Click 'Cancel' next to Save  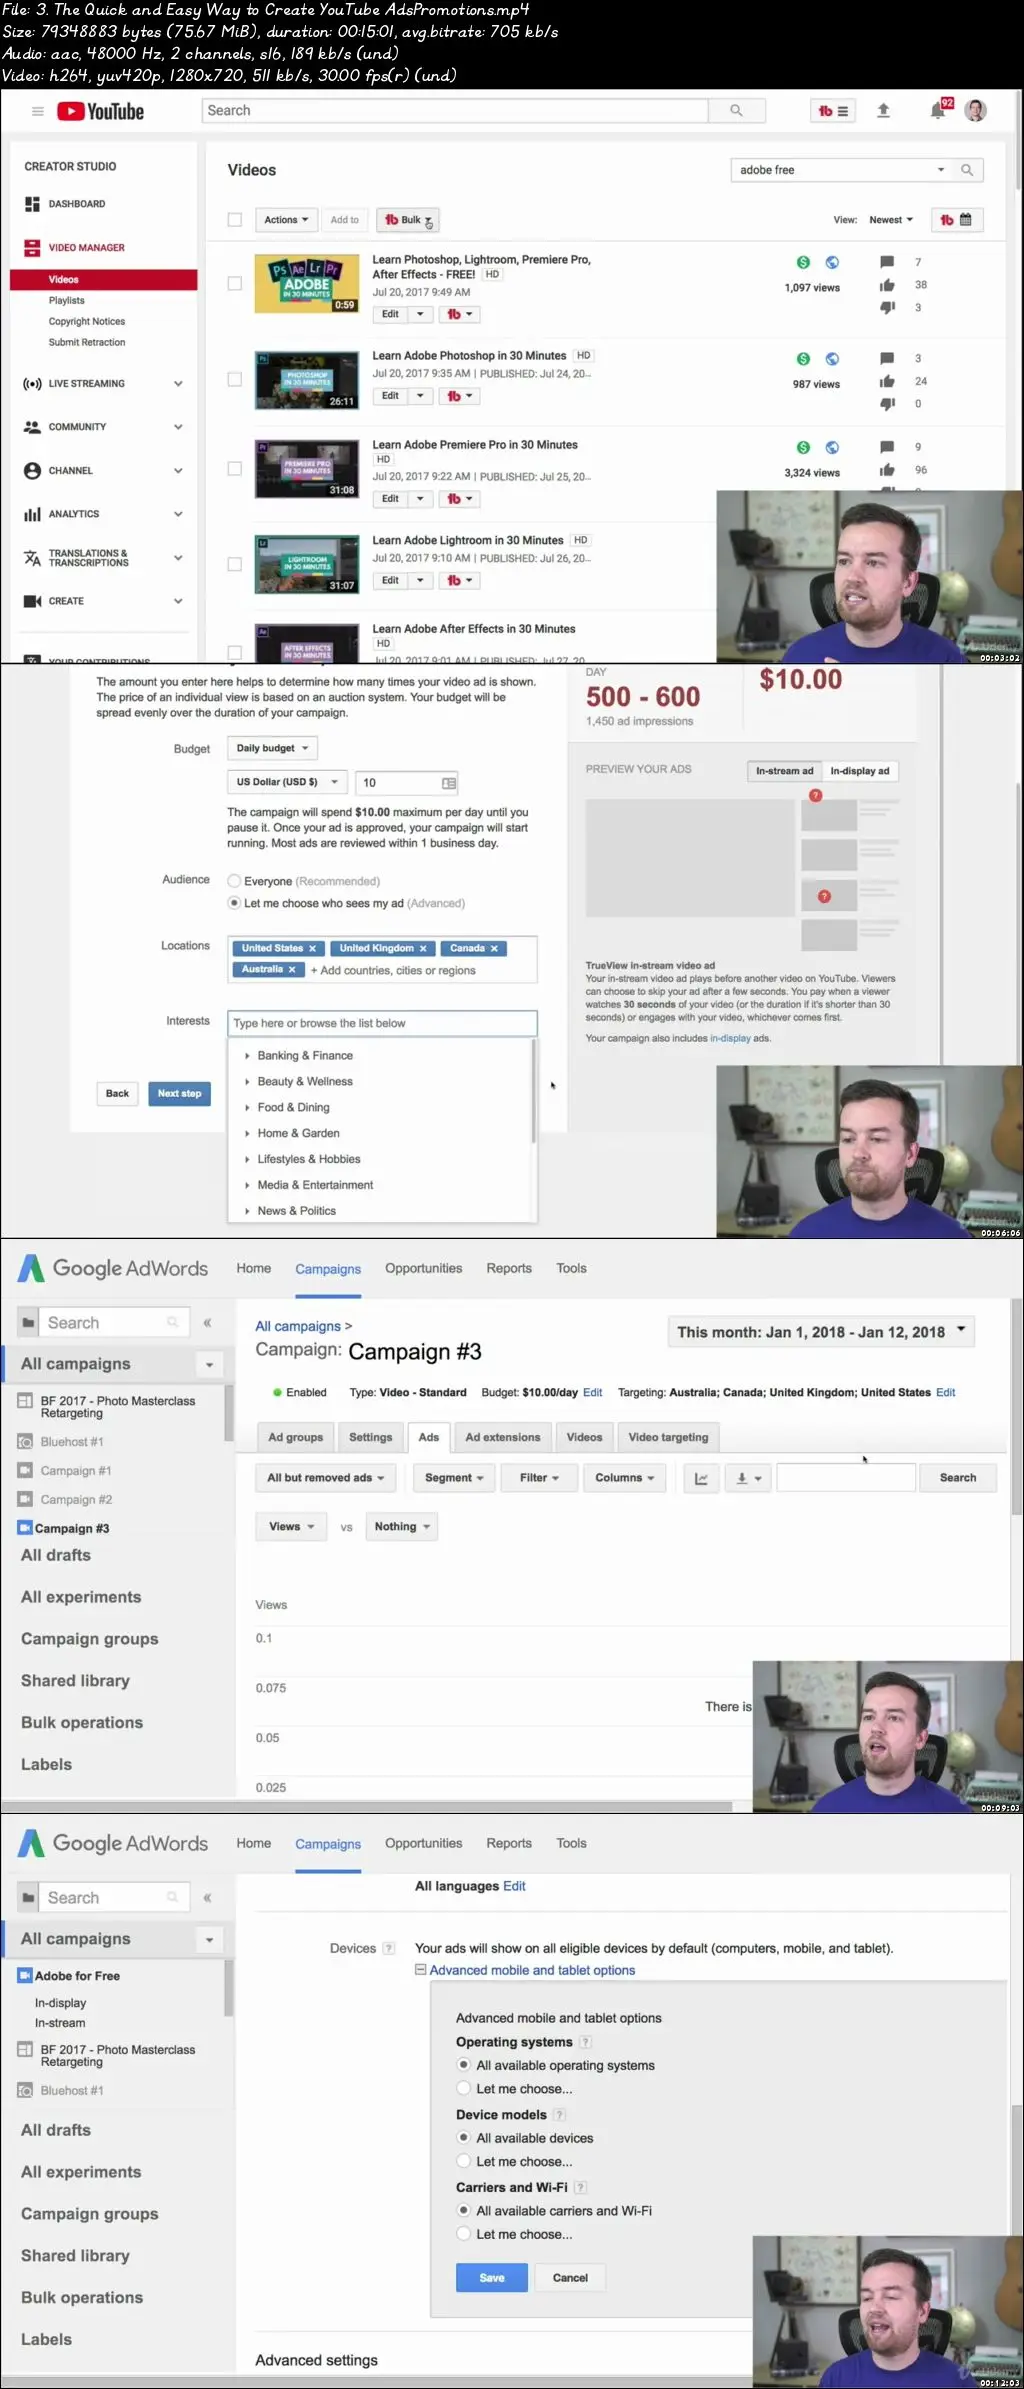click(x=570, y=2278)
